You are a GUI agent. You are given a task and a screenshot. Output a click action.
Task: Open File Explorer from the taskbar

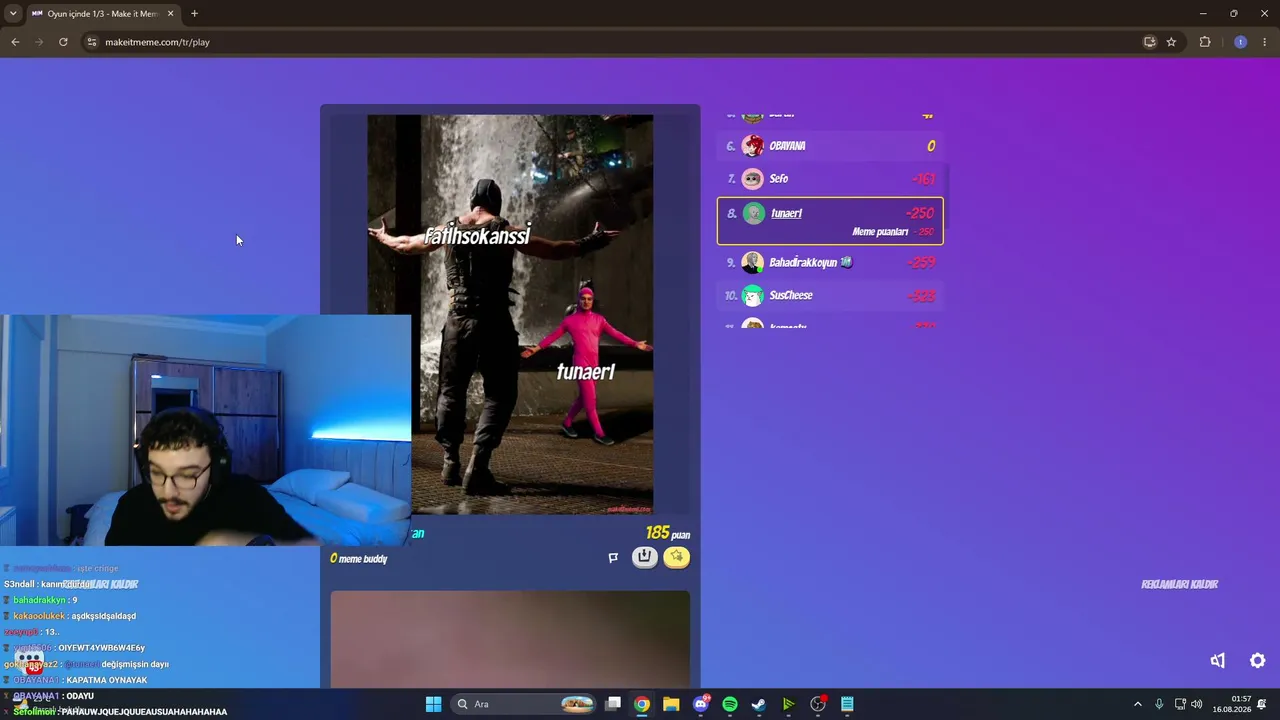click(x=671, y=704)
